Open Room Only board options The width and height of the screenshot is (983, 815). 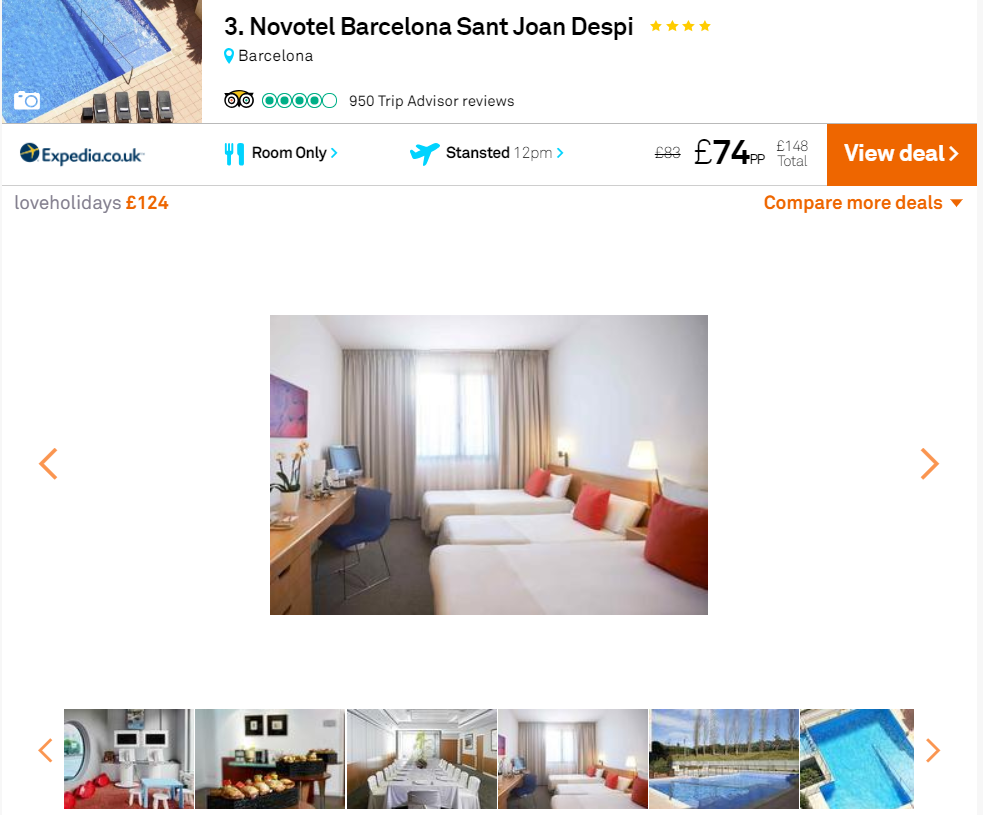click(x=295, y=153)
